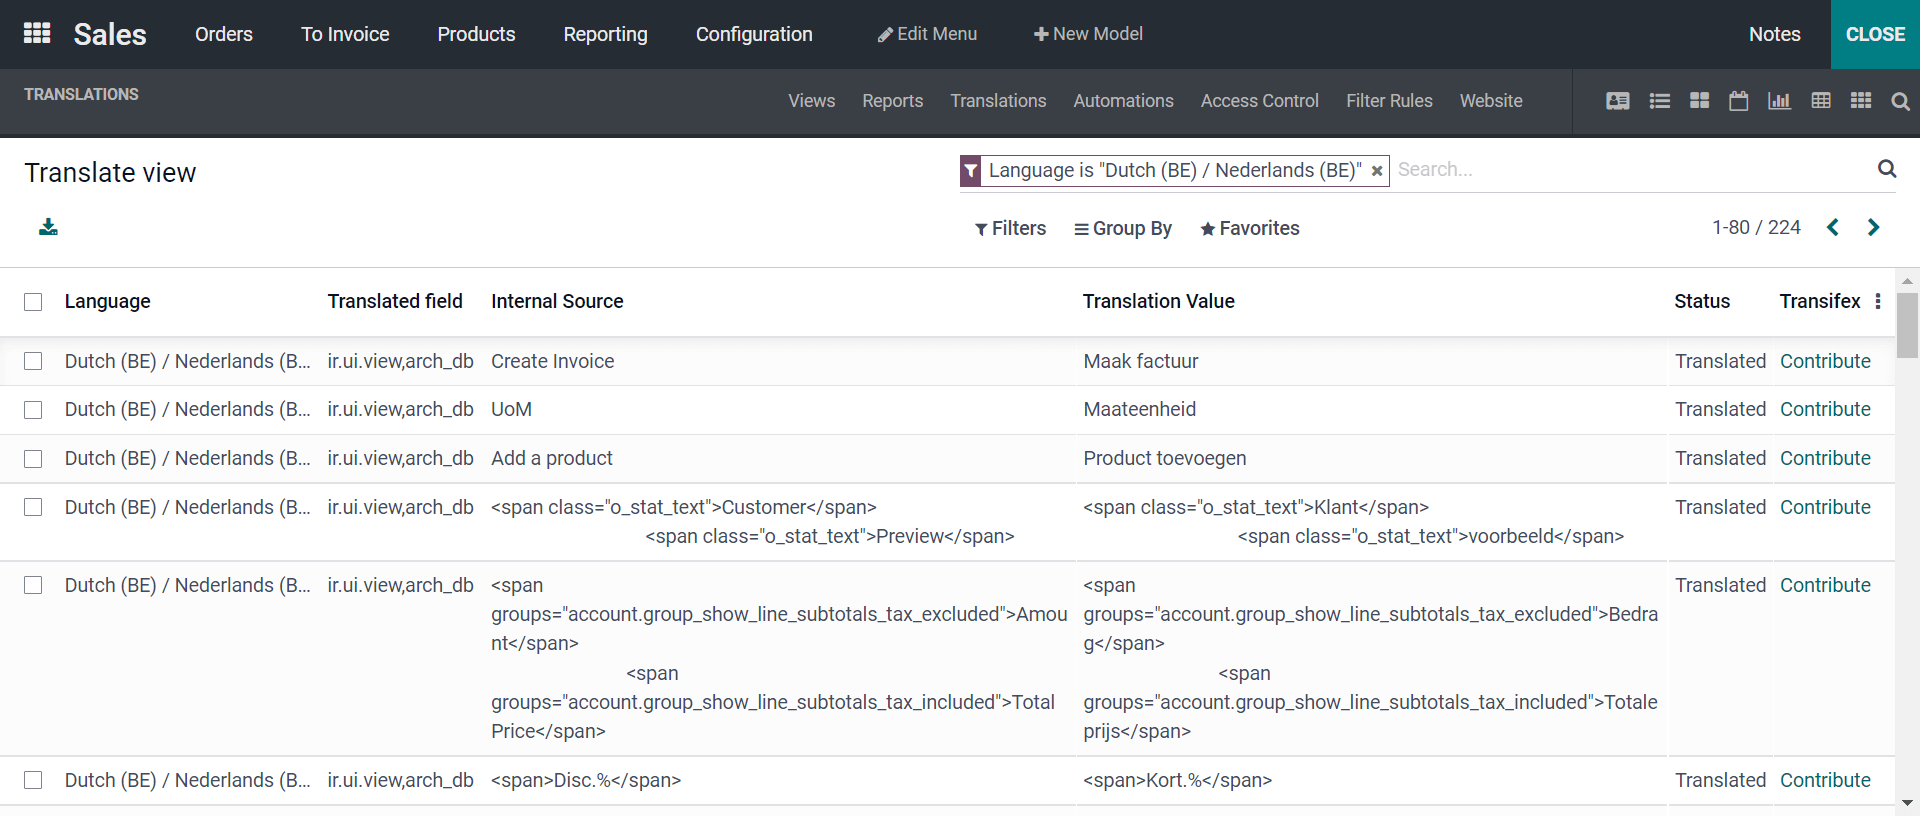Open the Reporting menu

click(605, 34)
